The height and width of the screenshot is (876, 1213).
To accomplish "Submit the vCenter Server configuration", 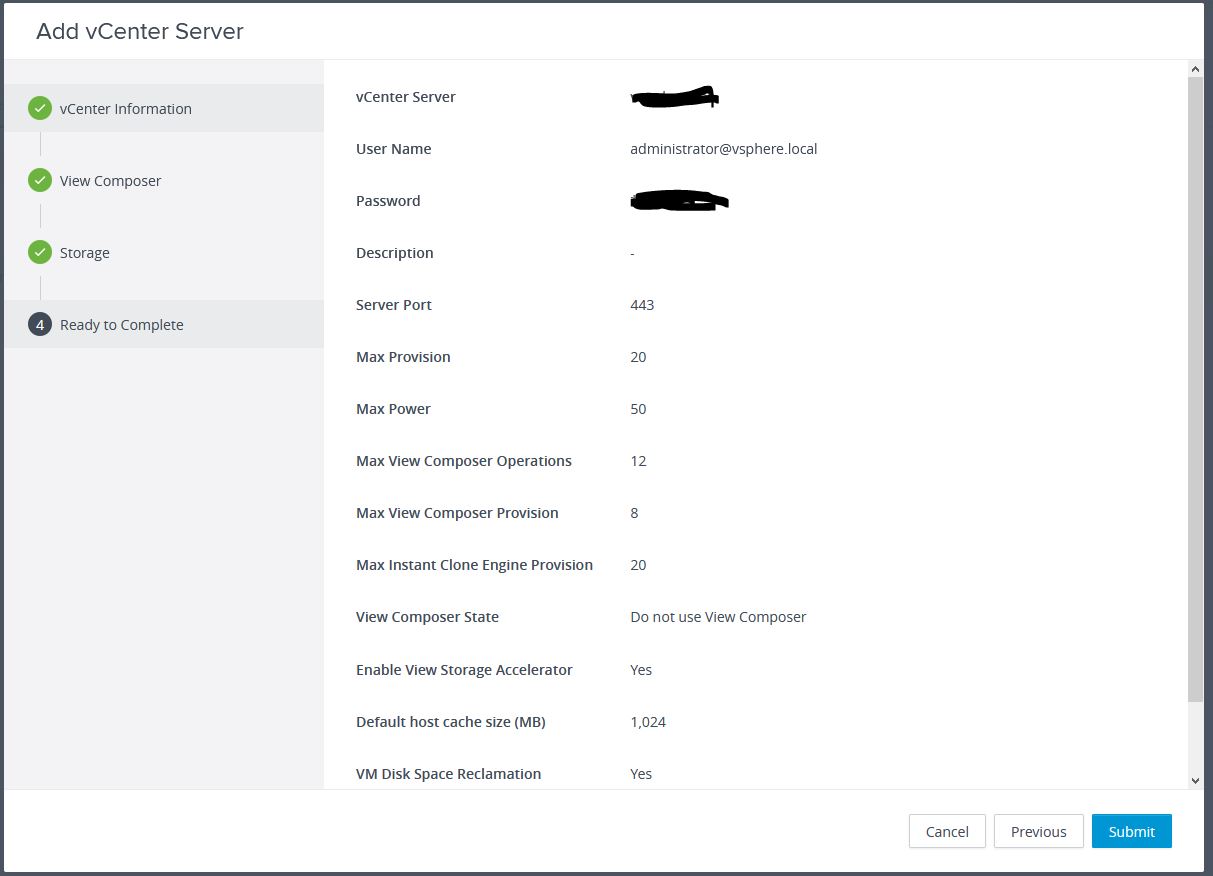I will [x=1132, y=831].
